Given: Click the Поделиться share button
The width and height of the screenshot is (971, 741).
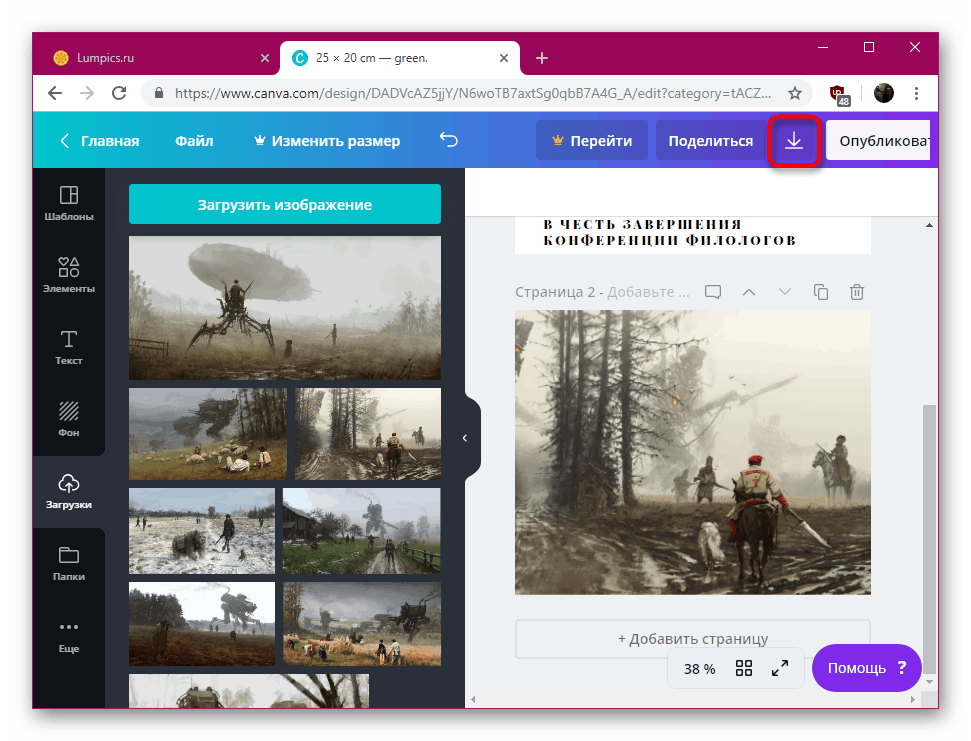Looking at the screenshot, I should (711, 141).
